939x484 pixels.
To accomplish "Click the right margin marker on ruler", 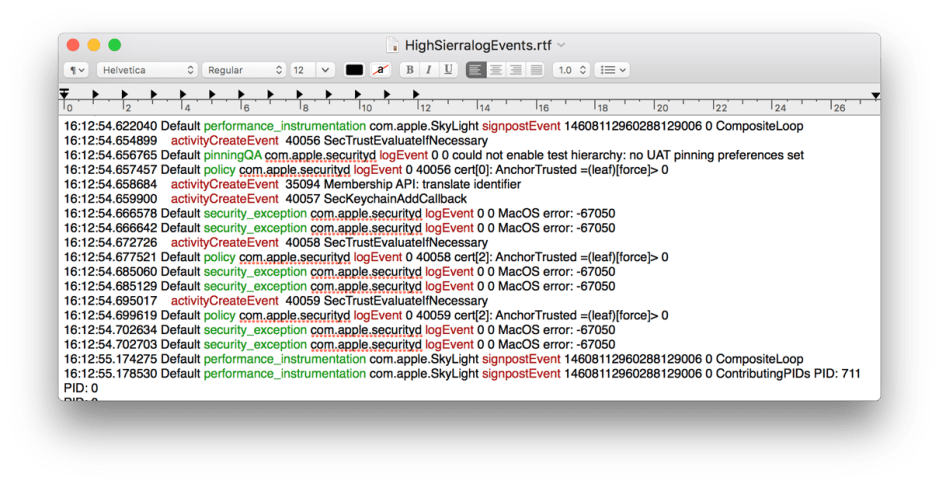I will [x=875, y=95].
